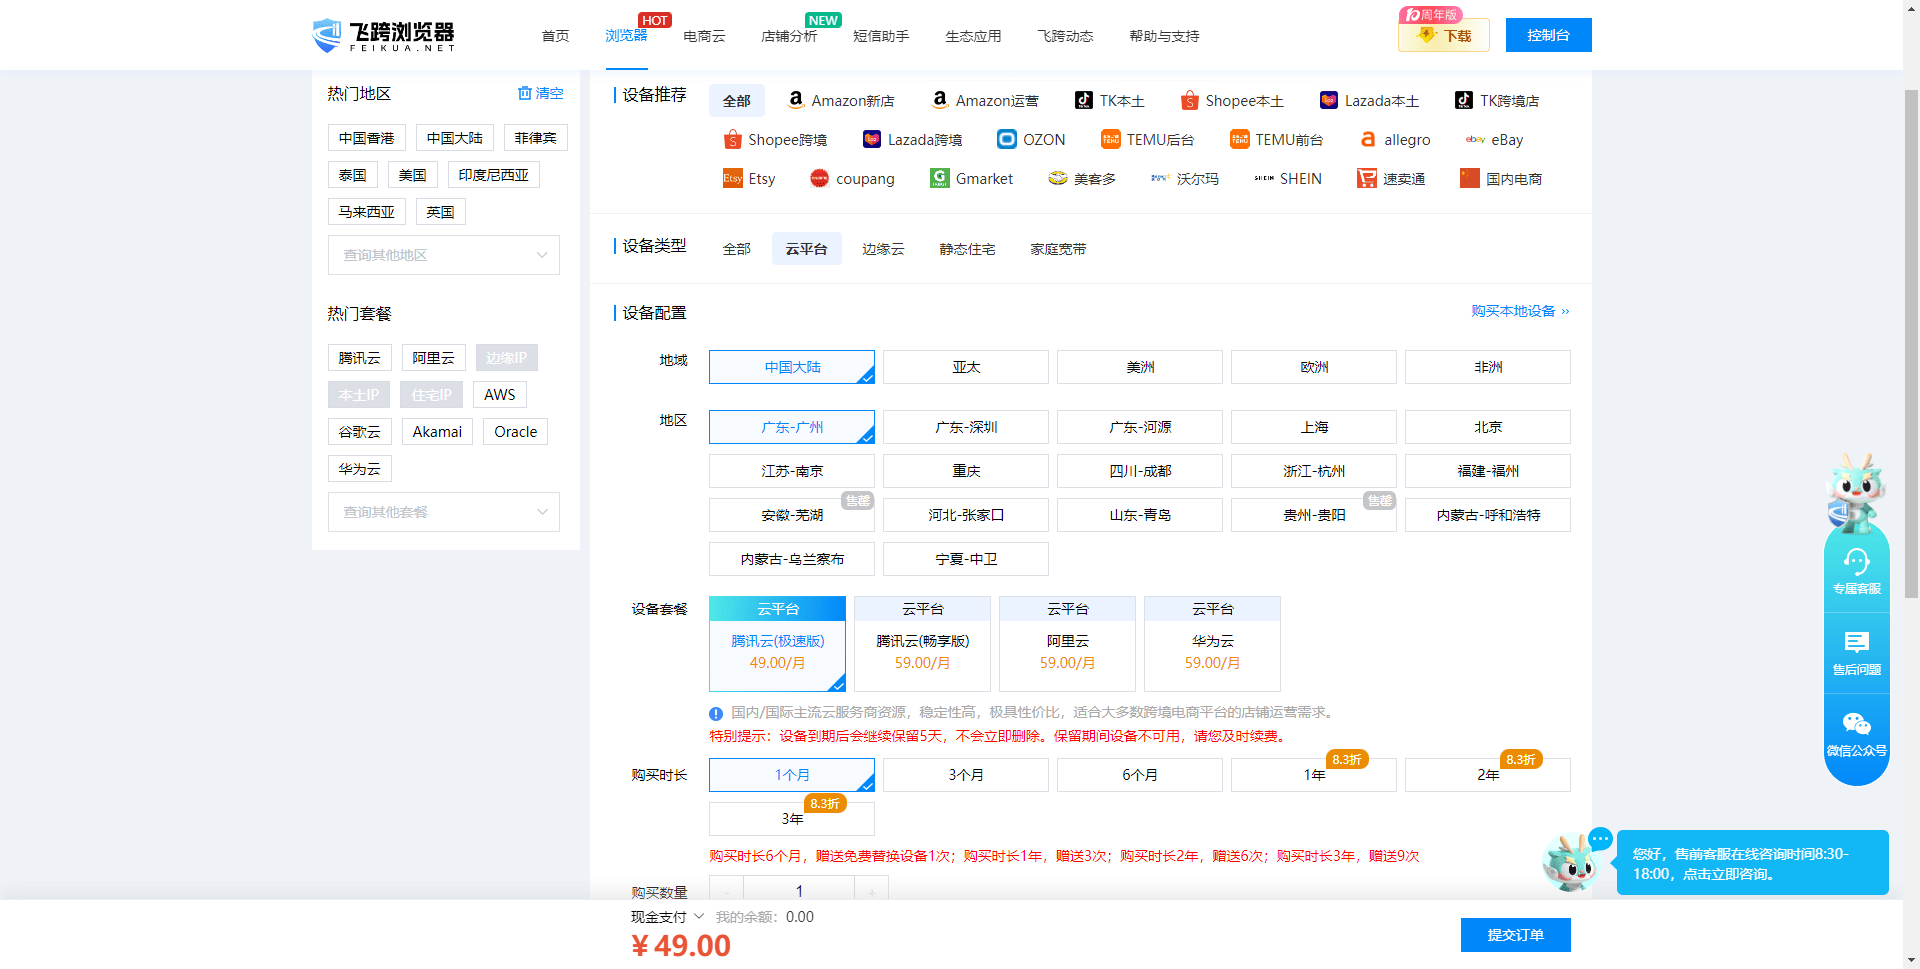Screen dimensions: 1920x969
Task: Expand the 查询其他套餐 dropdown
Action: click(443, 512)
